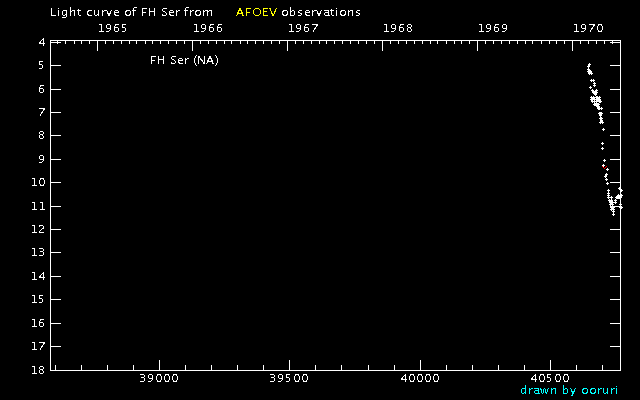Click magnitude 11 axis label
Screen dimensions: 640x400
tap(38, 206)
